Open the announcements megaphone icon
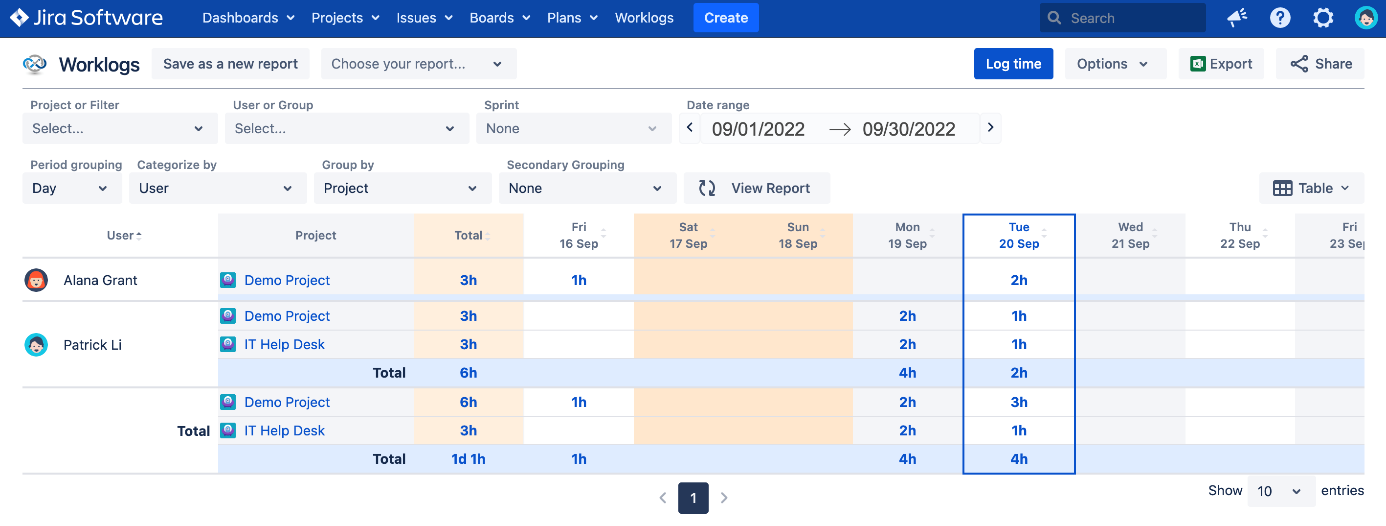 pyautogui.click(x=1236, y=18)
